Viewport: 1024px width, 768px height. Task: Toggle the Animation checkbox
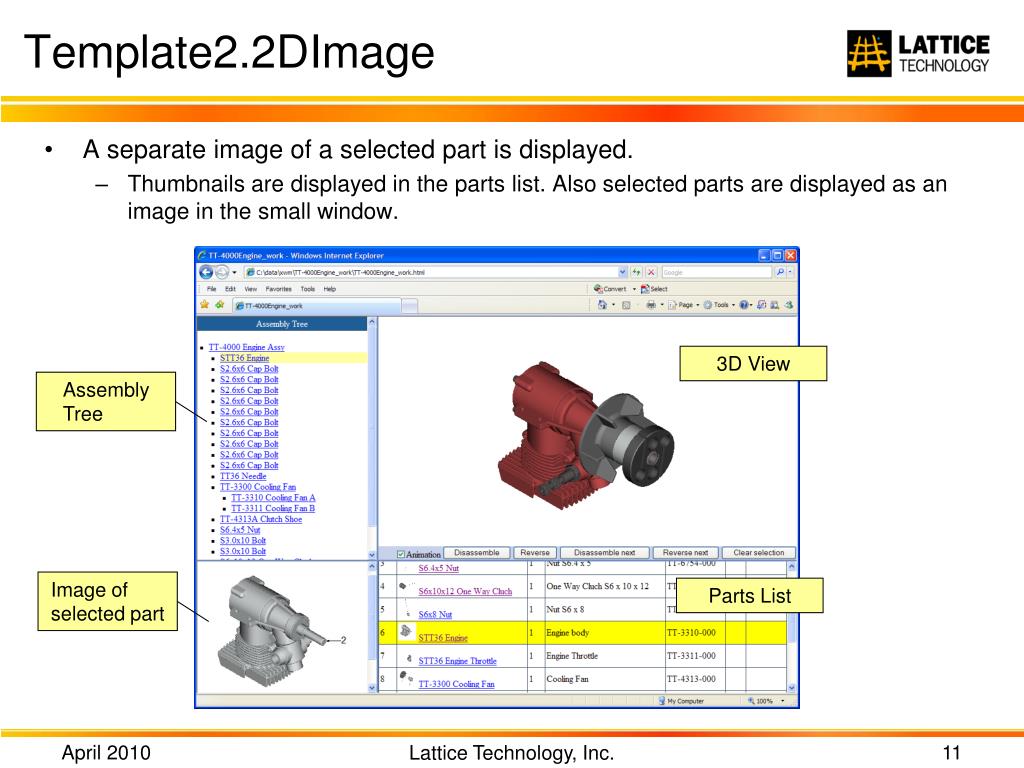(401, 554)
